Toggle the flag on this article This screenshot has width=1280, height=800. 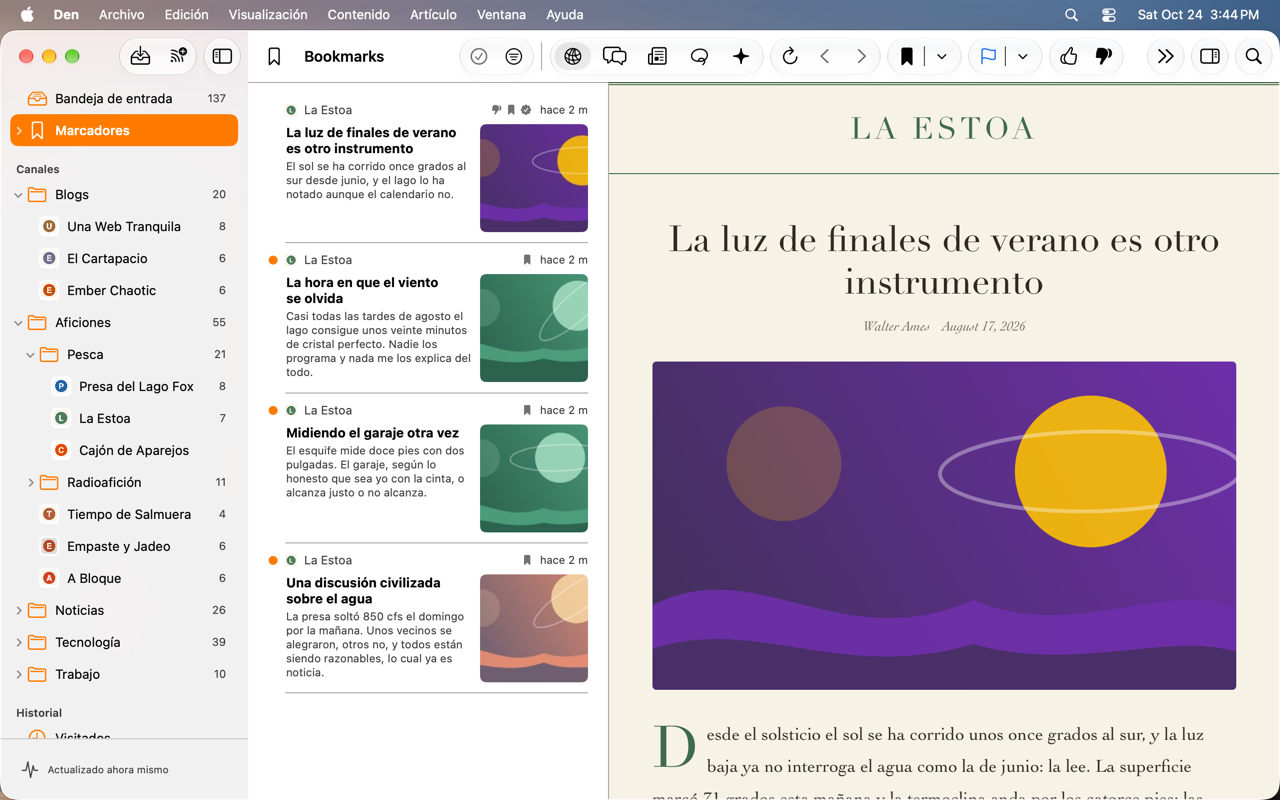coord(988,57)
